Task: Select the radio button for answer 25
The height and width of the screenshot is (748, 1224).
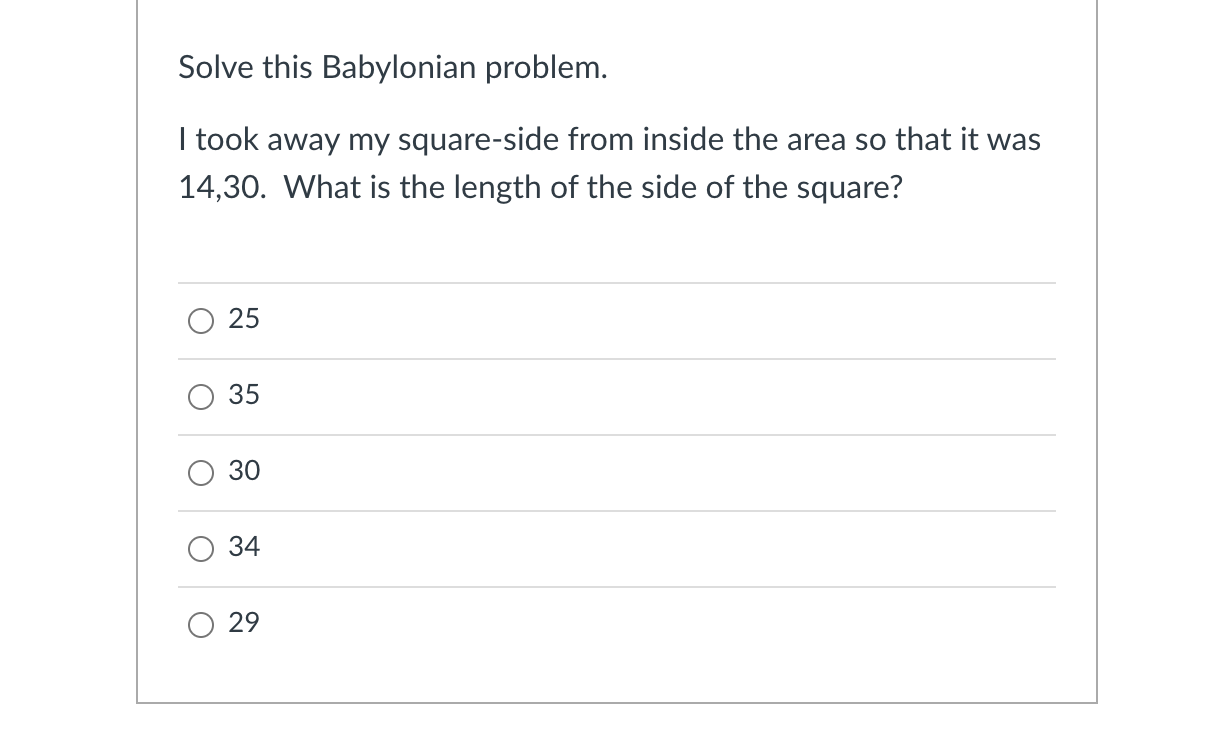Action: (x=201, y=320)
